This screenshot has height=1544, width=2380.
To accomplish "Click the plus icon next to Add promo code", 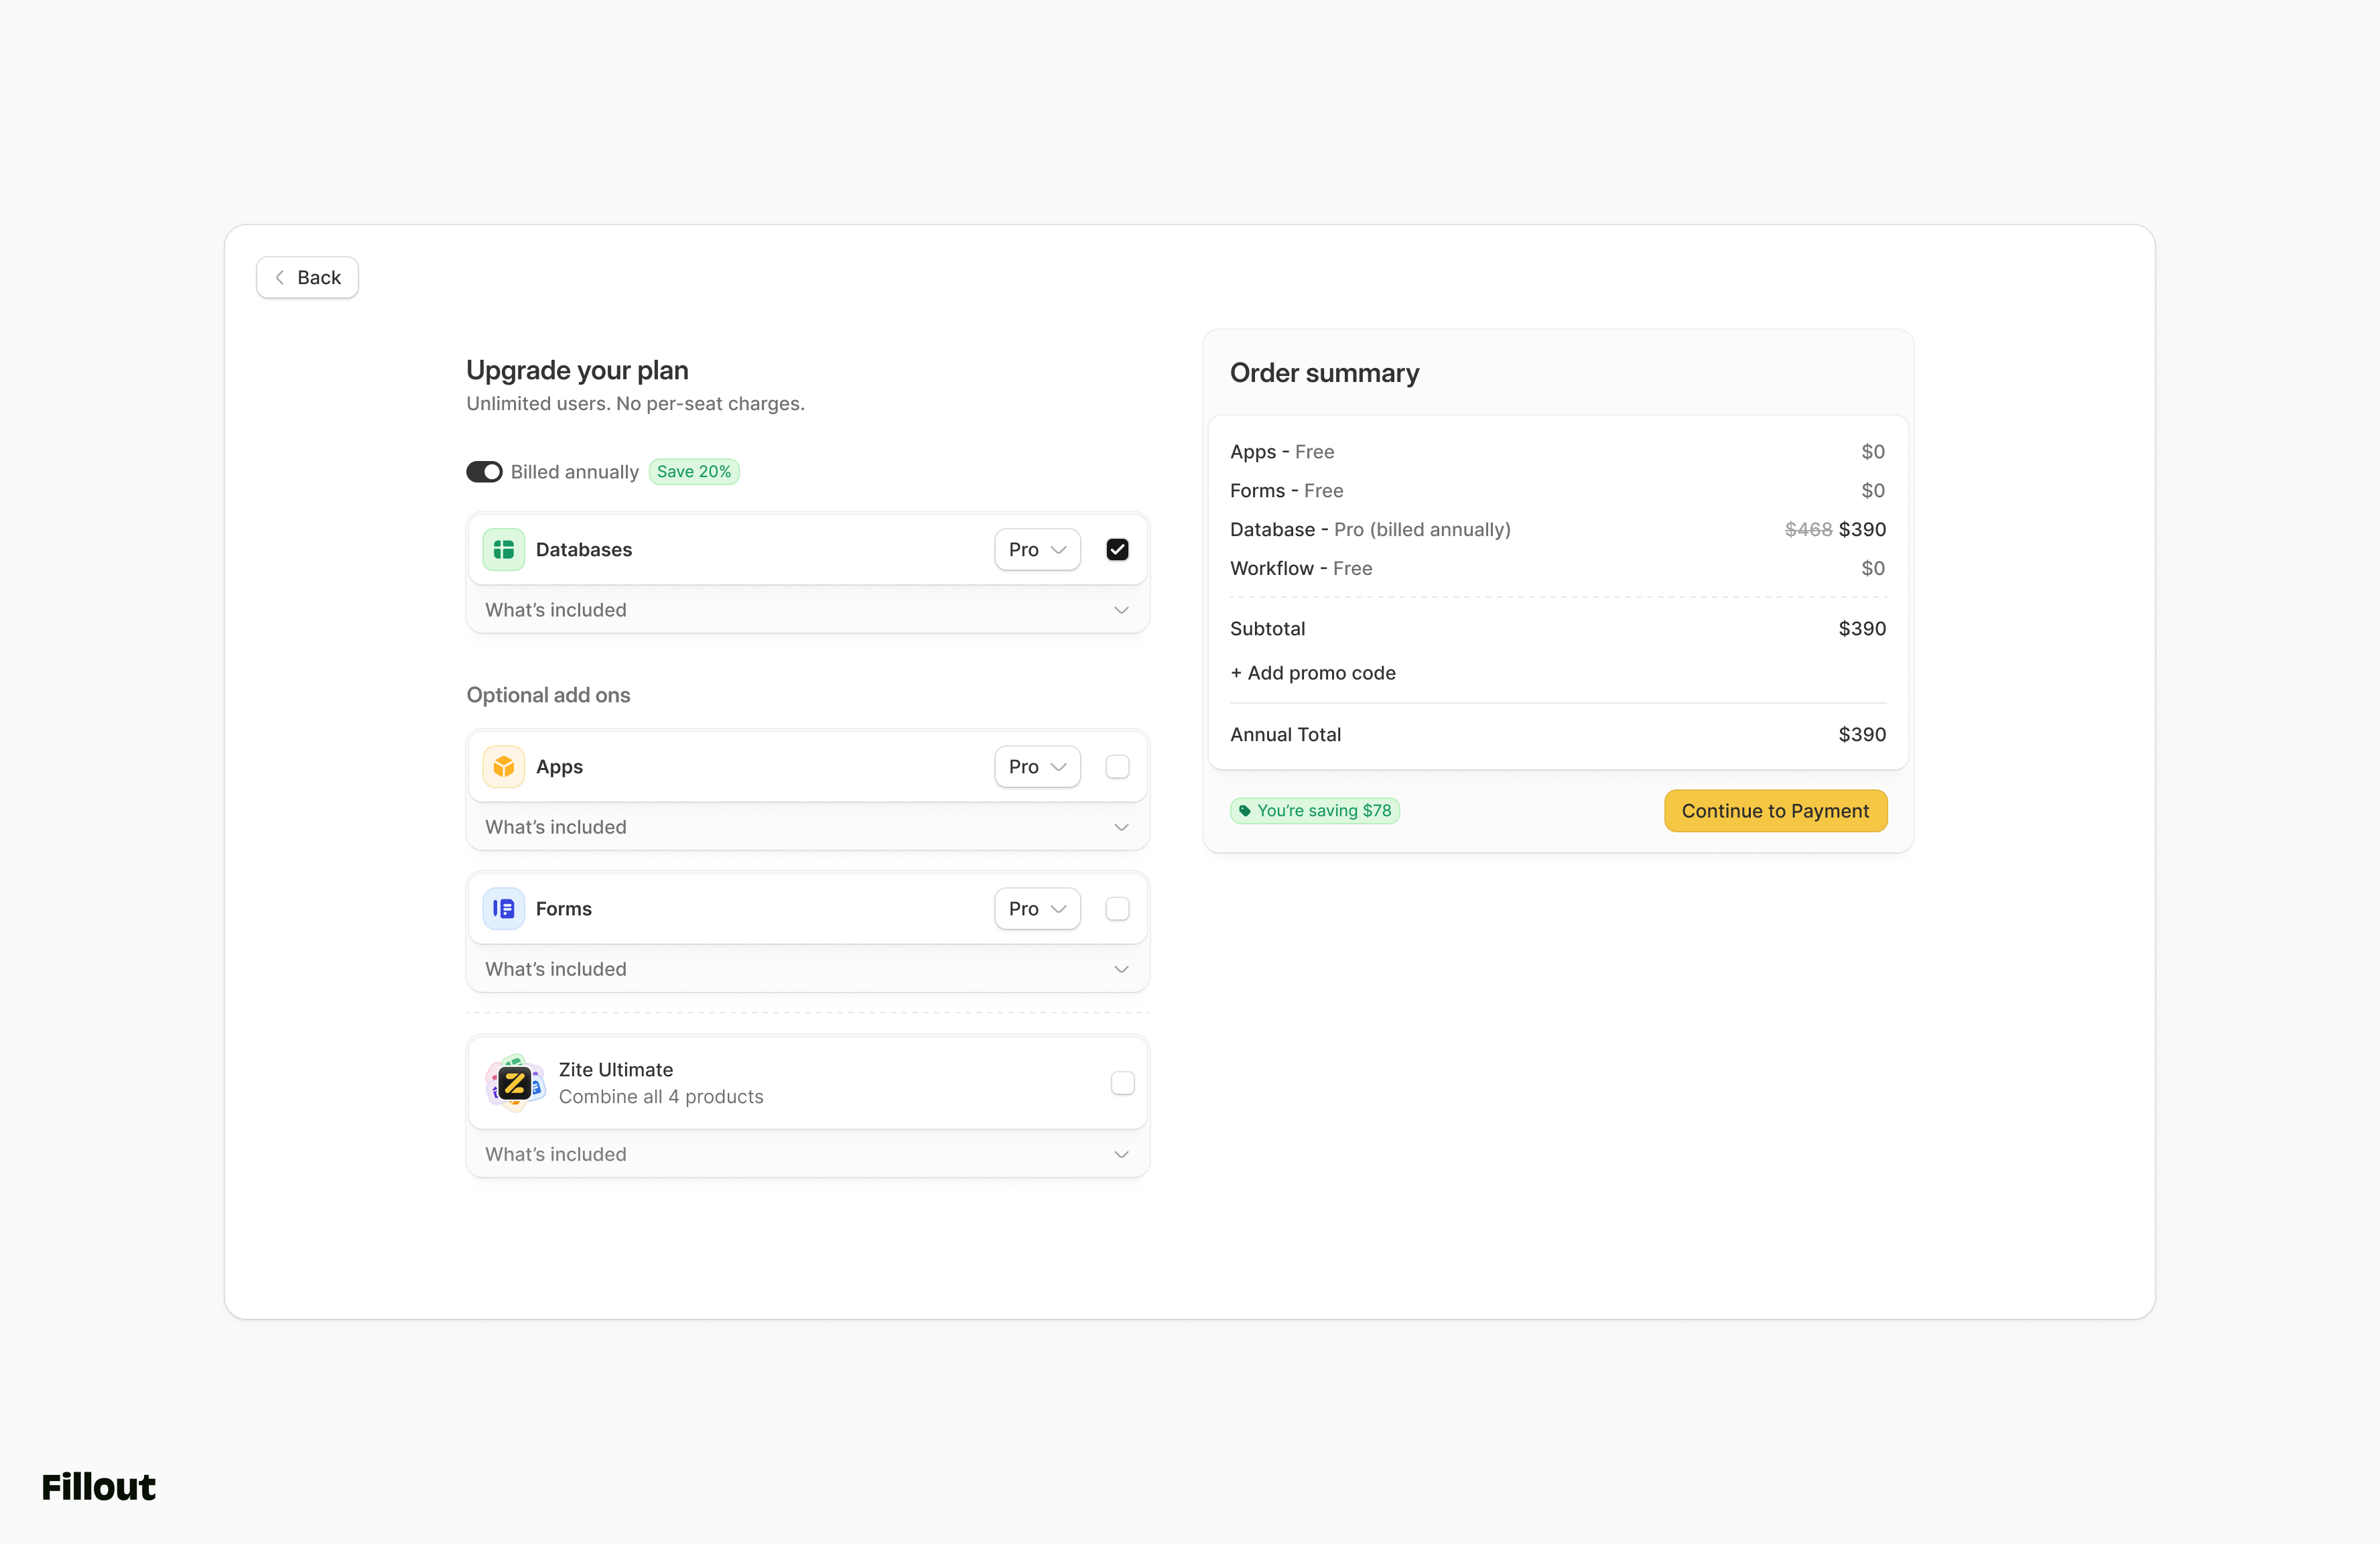I will click(x=1237, y=672).
